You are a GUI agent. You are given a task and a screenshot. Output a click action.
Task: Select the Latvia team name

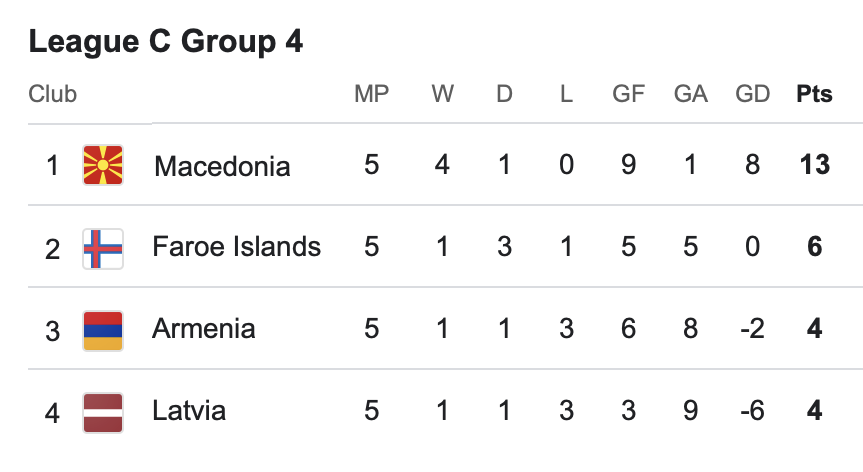[x=189, y=411]
